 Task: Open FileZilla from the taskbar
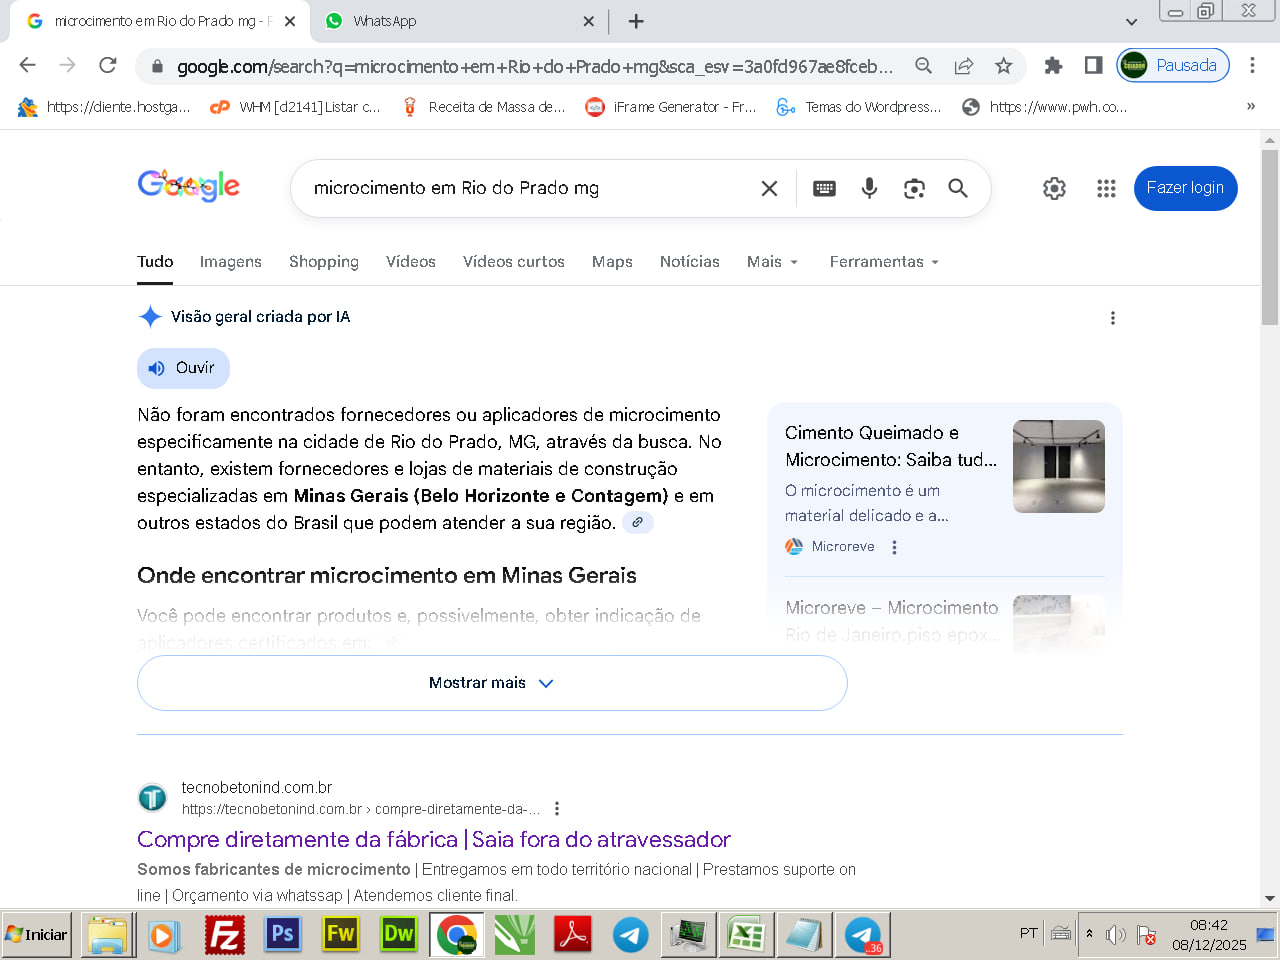225,935
